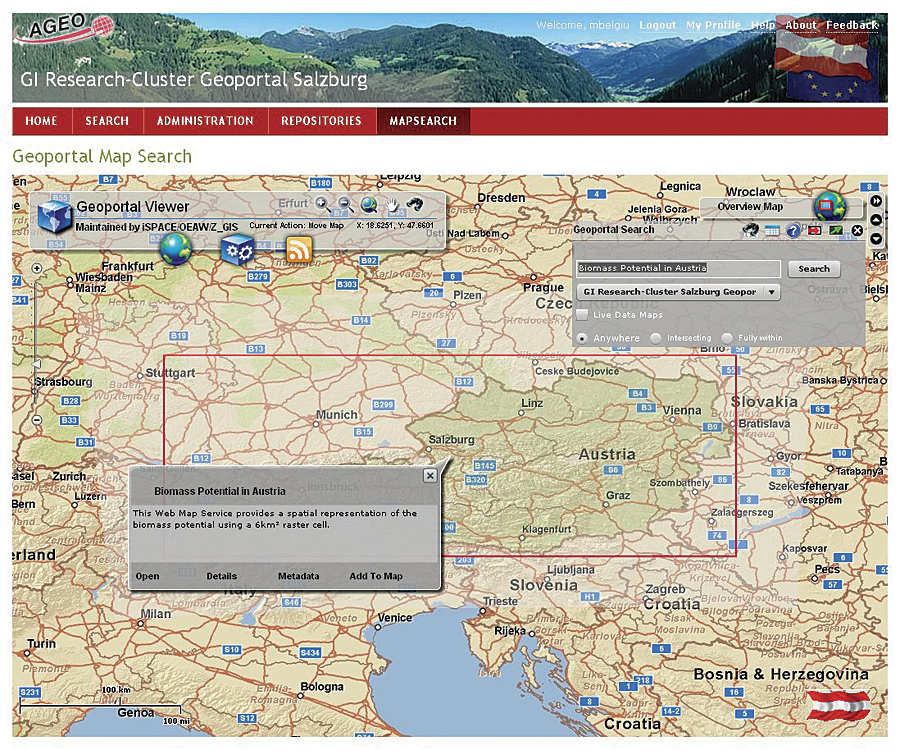The width and height of the screenshot is (900, 750).
Task: Click the Search button in Geoportal Search
Action: (814, 269)
